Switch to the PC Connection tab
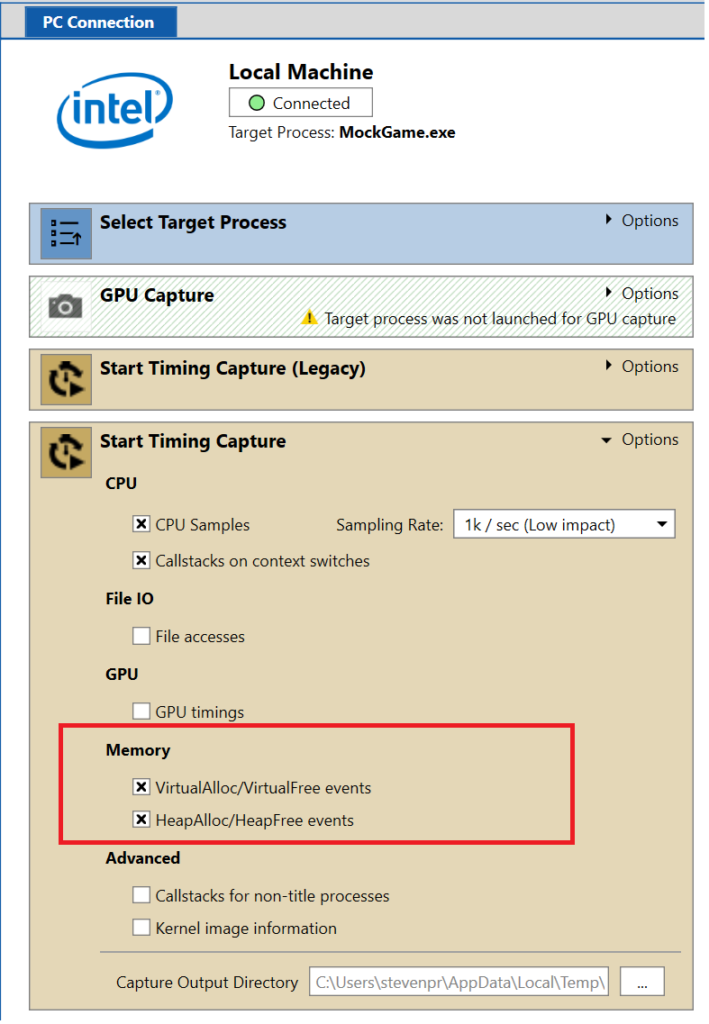 point(100,20)
